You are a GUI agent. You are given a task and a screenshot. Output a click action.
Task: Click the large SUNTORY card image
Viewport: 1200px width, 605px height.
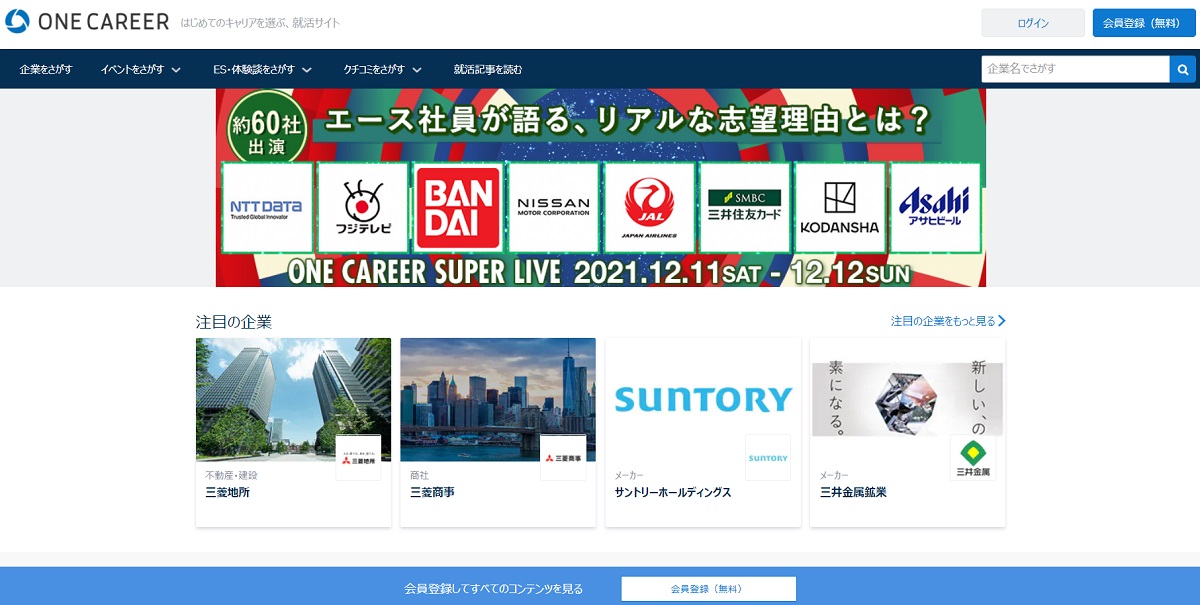(x=703, y=399)
